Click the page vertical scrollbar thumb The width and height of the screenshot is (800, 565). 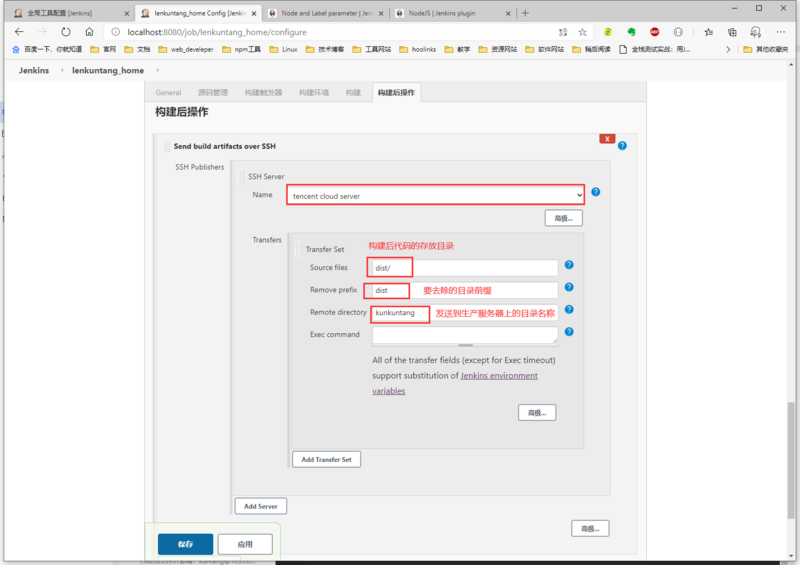791,459
